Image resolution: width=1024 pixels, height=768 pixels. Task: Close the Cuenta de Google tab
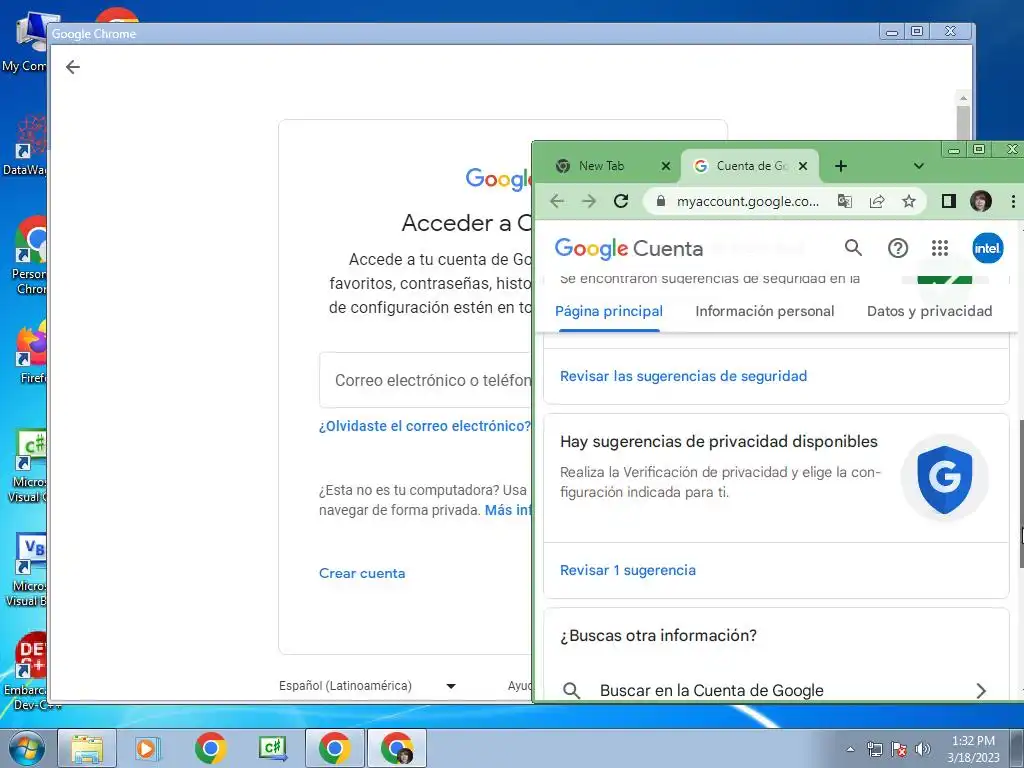803,166
